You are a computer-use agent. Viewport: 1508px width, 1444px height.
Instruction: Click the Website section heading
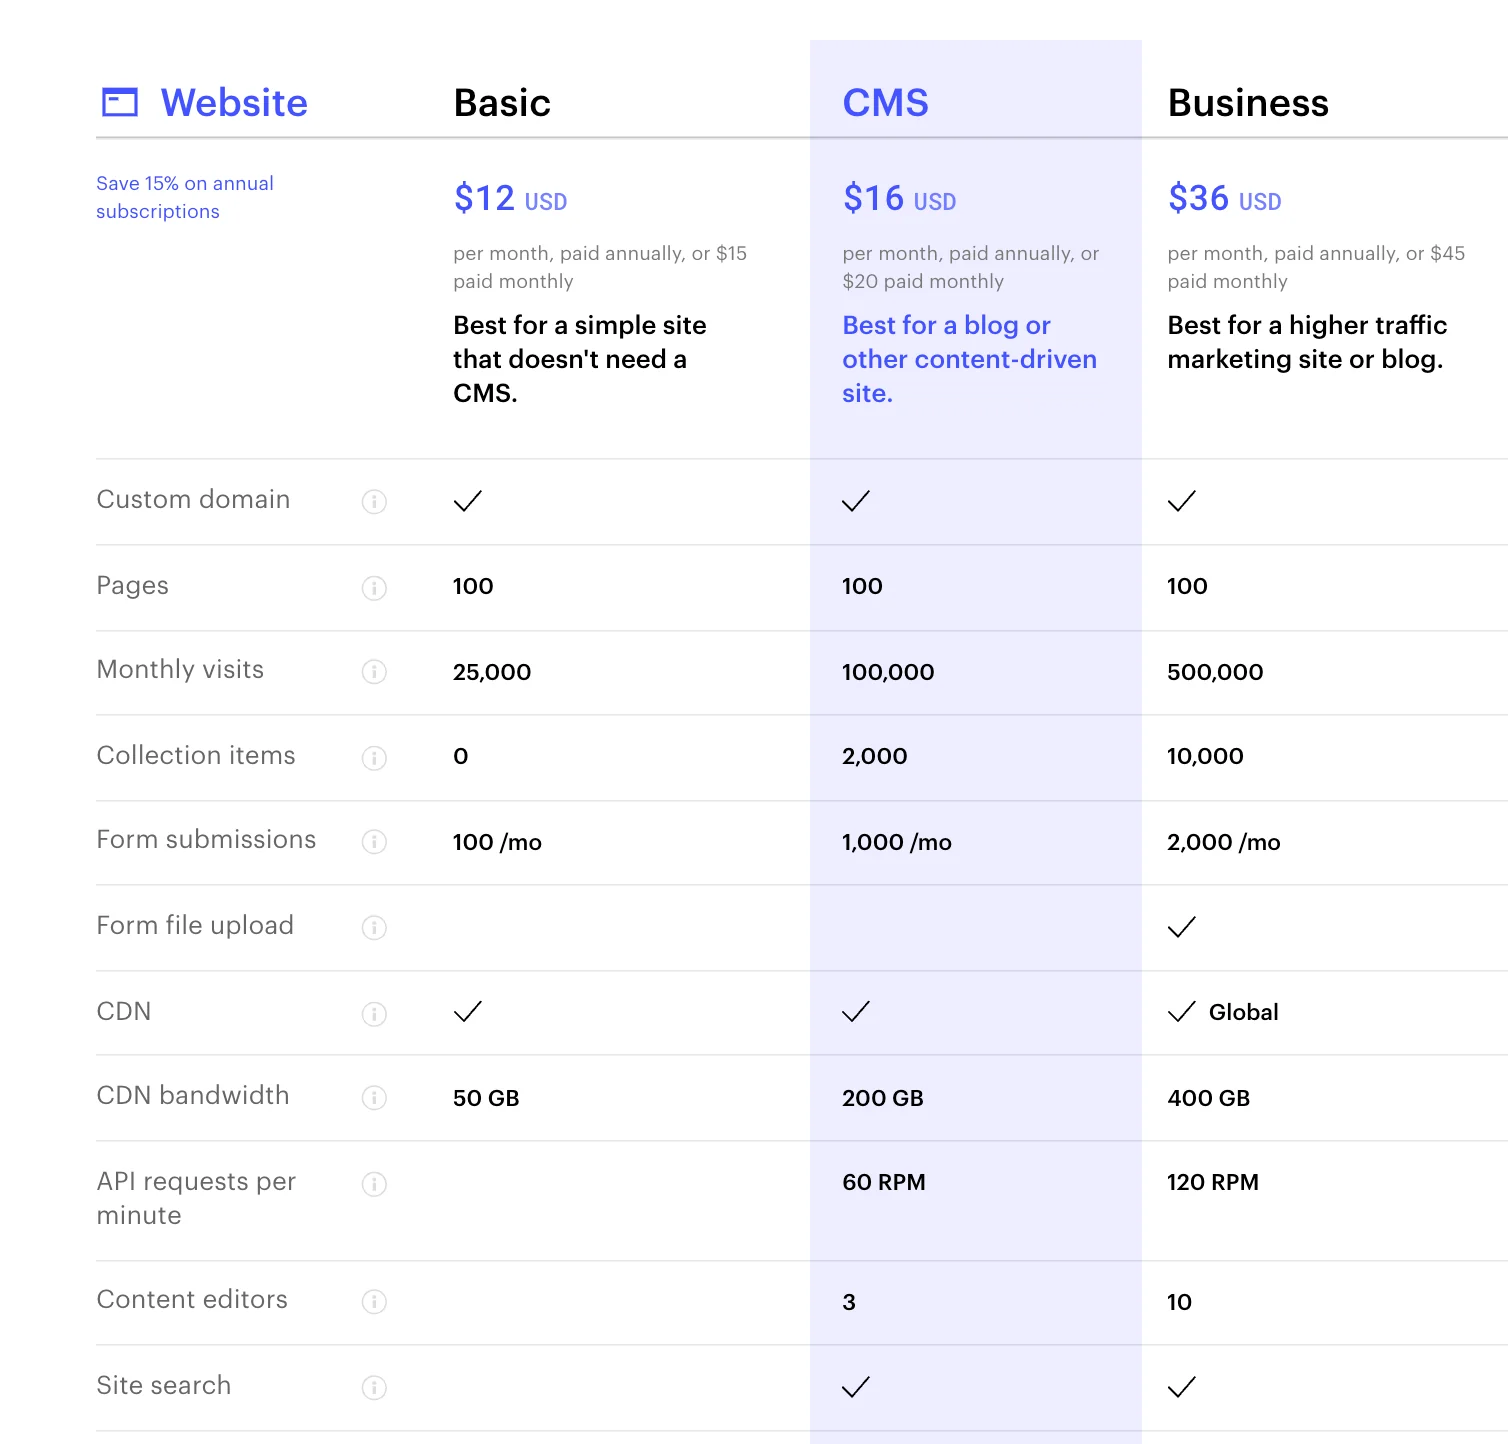tap(234, 103)
